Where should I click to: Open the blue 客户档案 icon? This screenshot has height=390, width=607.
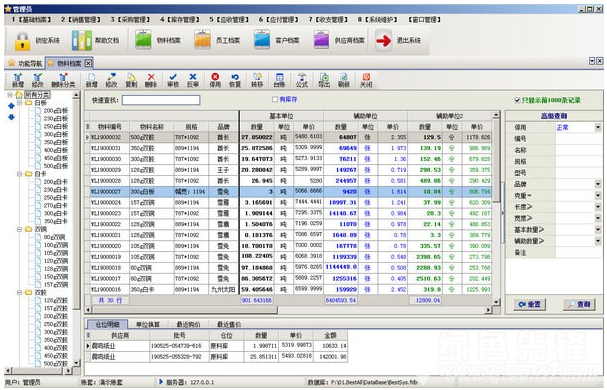pos(262,40)
